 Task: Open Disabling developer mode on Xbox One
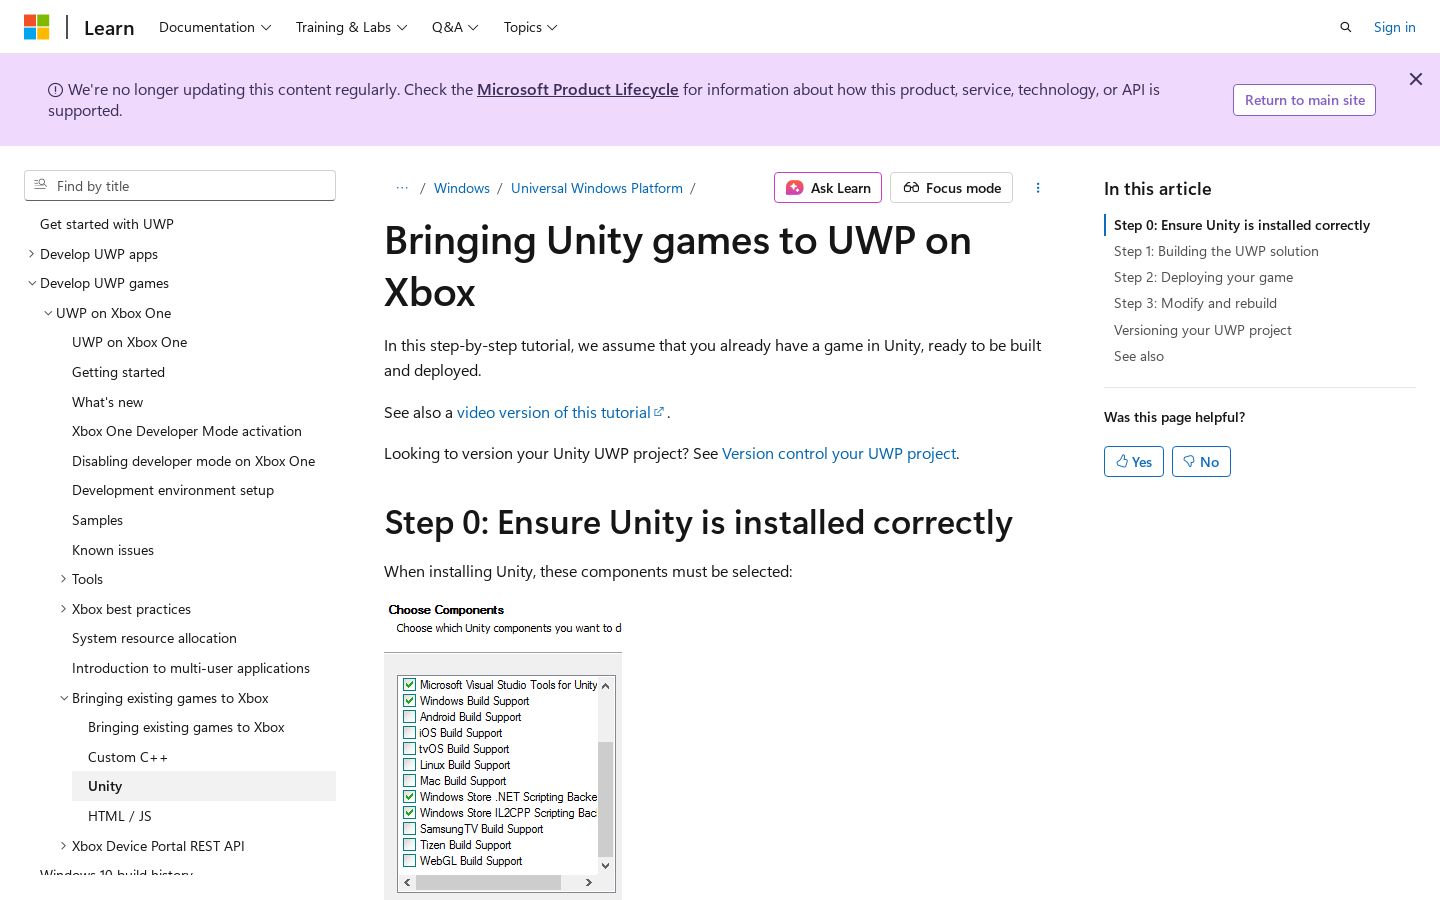coord(193,461)
